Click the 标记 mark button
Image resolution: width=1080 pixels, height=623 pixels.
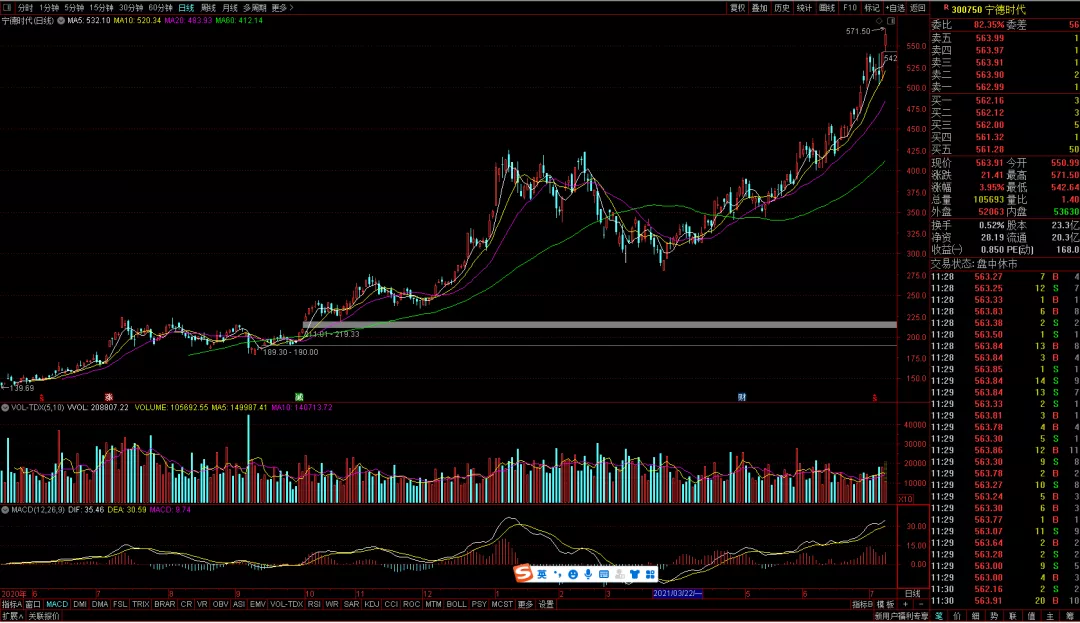coord(872,8)
